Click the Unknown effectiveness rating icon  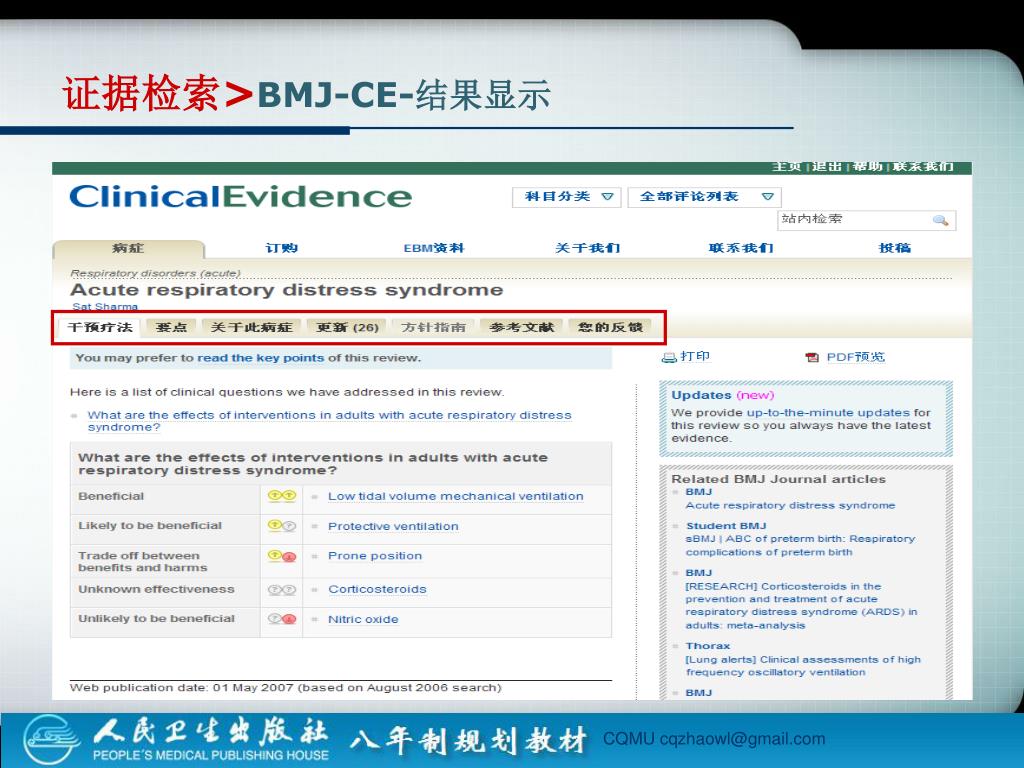pos(281,590)
